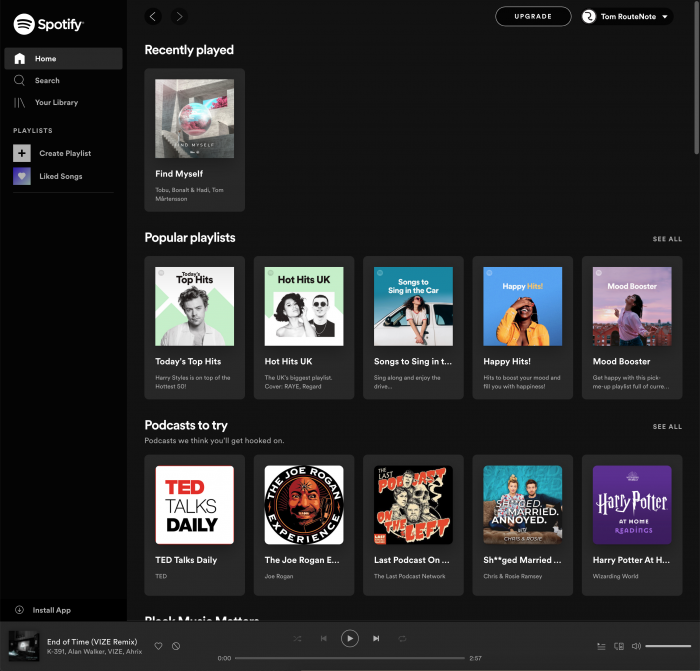Click the Create Playlist plus icon
Image resolution: width=700 pixels, height=671 pixels.
(x=22, y=153)
